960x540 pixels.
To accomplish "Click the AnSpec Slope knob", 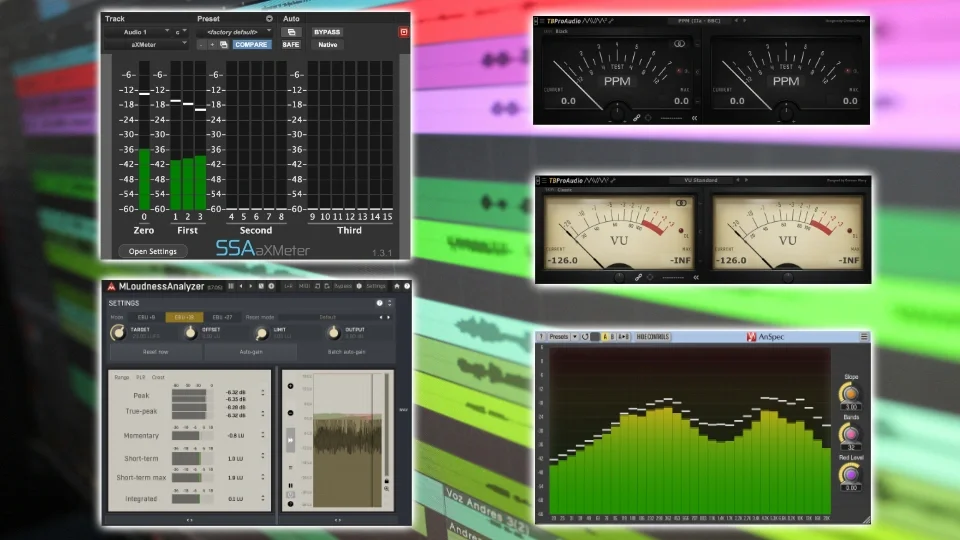I will (x=850, y=393).
